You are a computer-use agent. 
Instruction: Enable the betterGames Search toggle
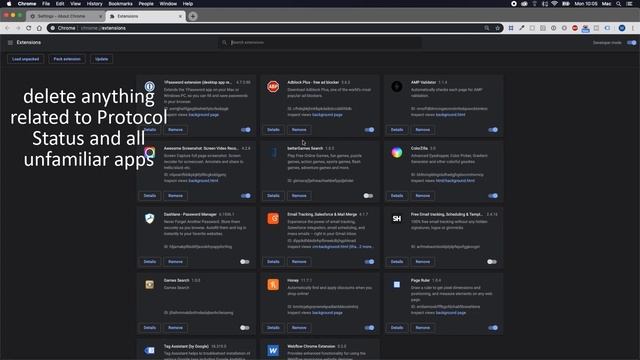click(368, 196)
